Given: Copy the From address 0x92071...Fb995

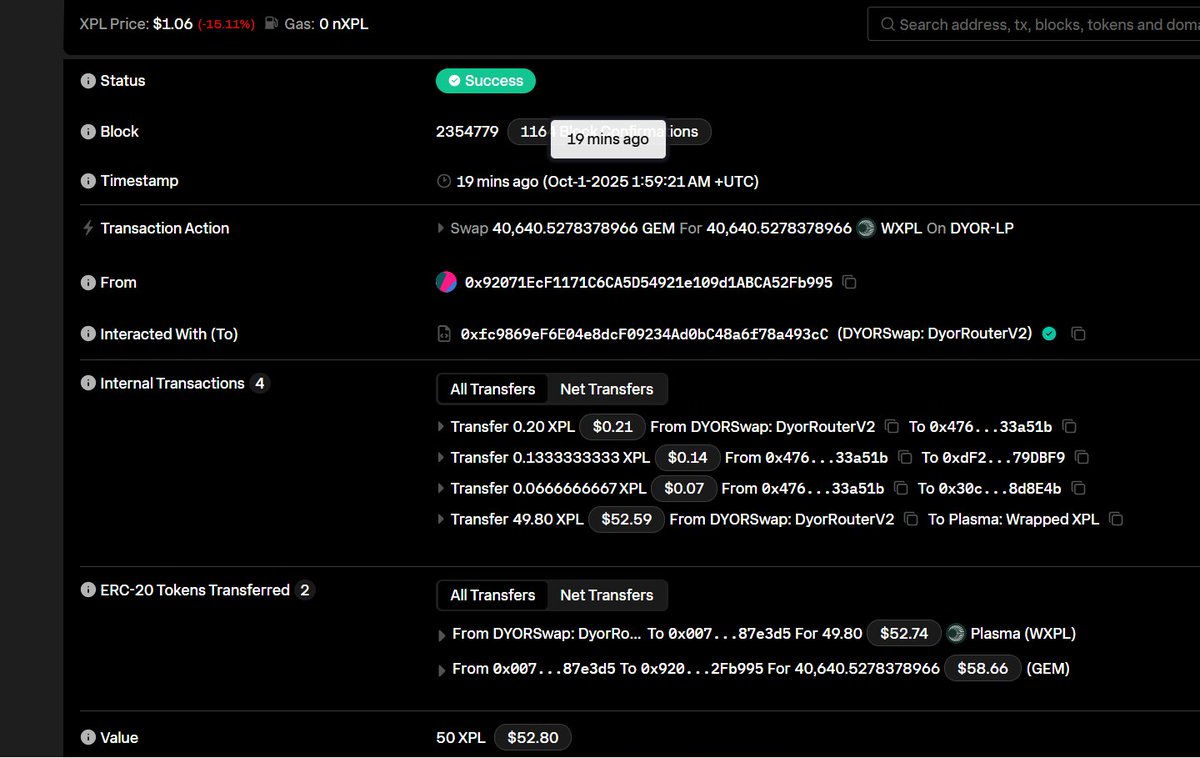Looking at the screenshot, I should point(850,283).
